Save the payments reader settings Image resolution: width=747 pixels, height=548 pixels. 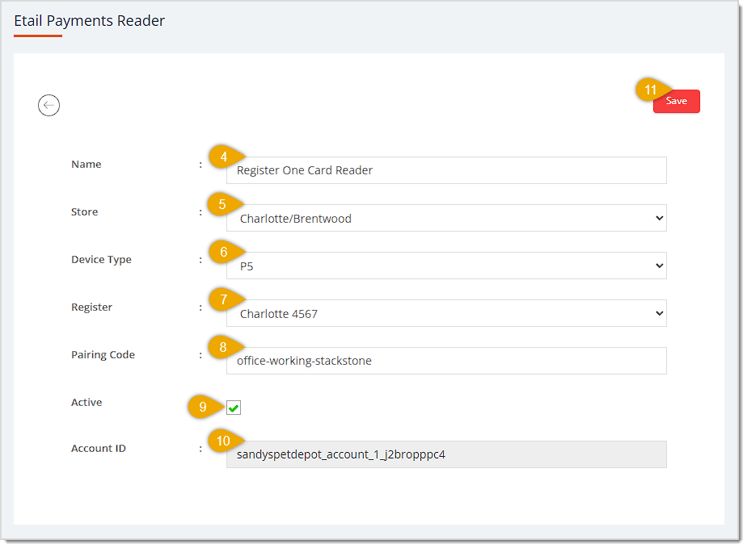676,101
